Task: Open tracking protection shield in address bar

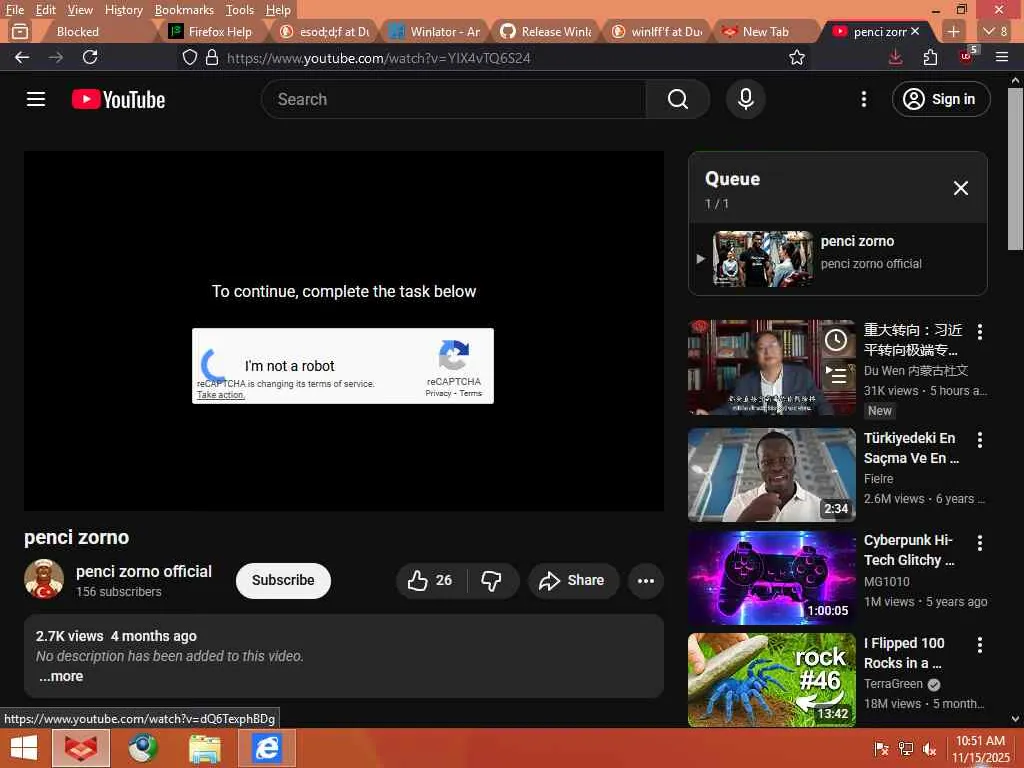Action: 189,57
